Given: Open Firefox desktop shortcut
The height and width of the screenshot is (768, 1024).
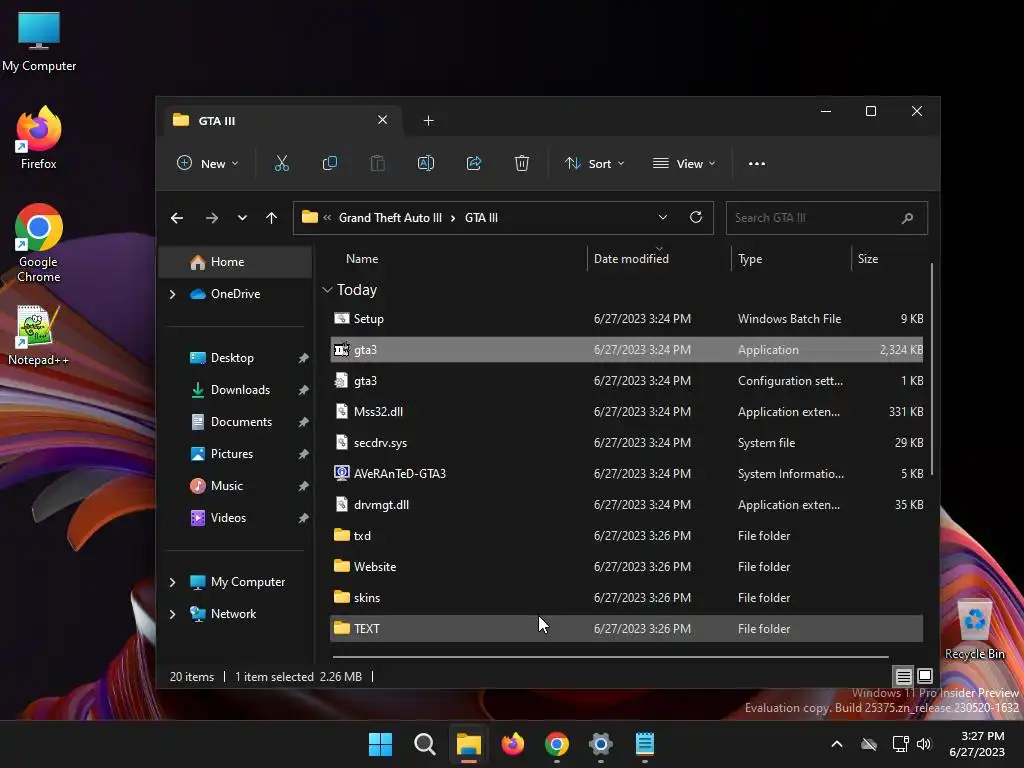Looking at the screenshot, I should [x=39, y=138].
